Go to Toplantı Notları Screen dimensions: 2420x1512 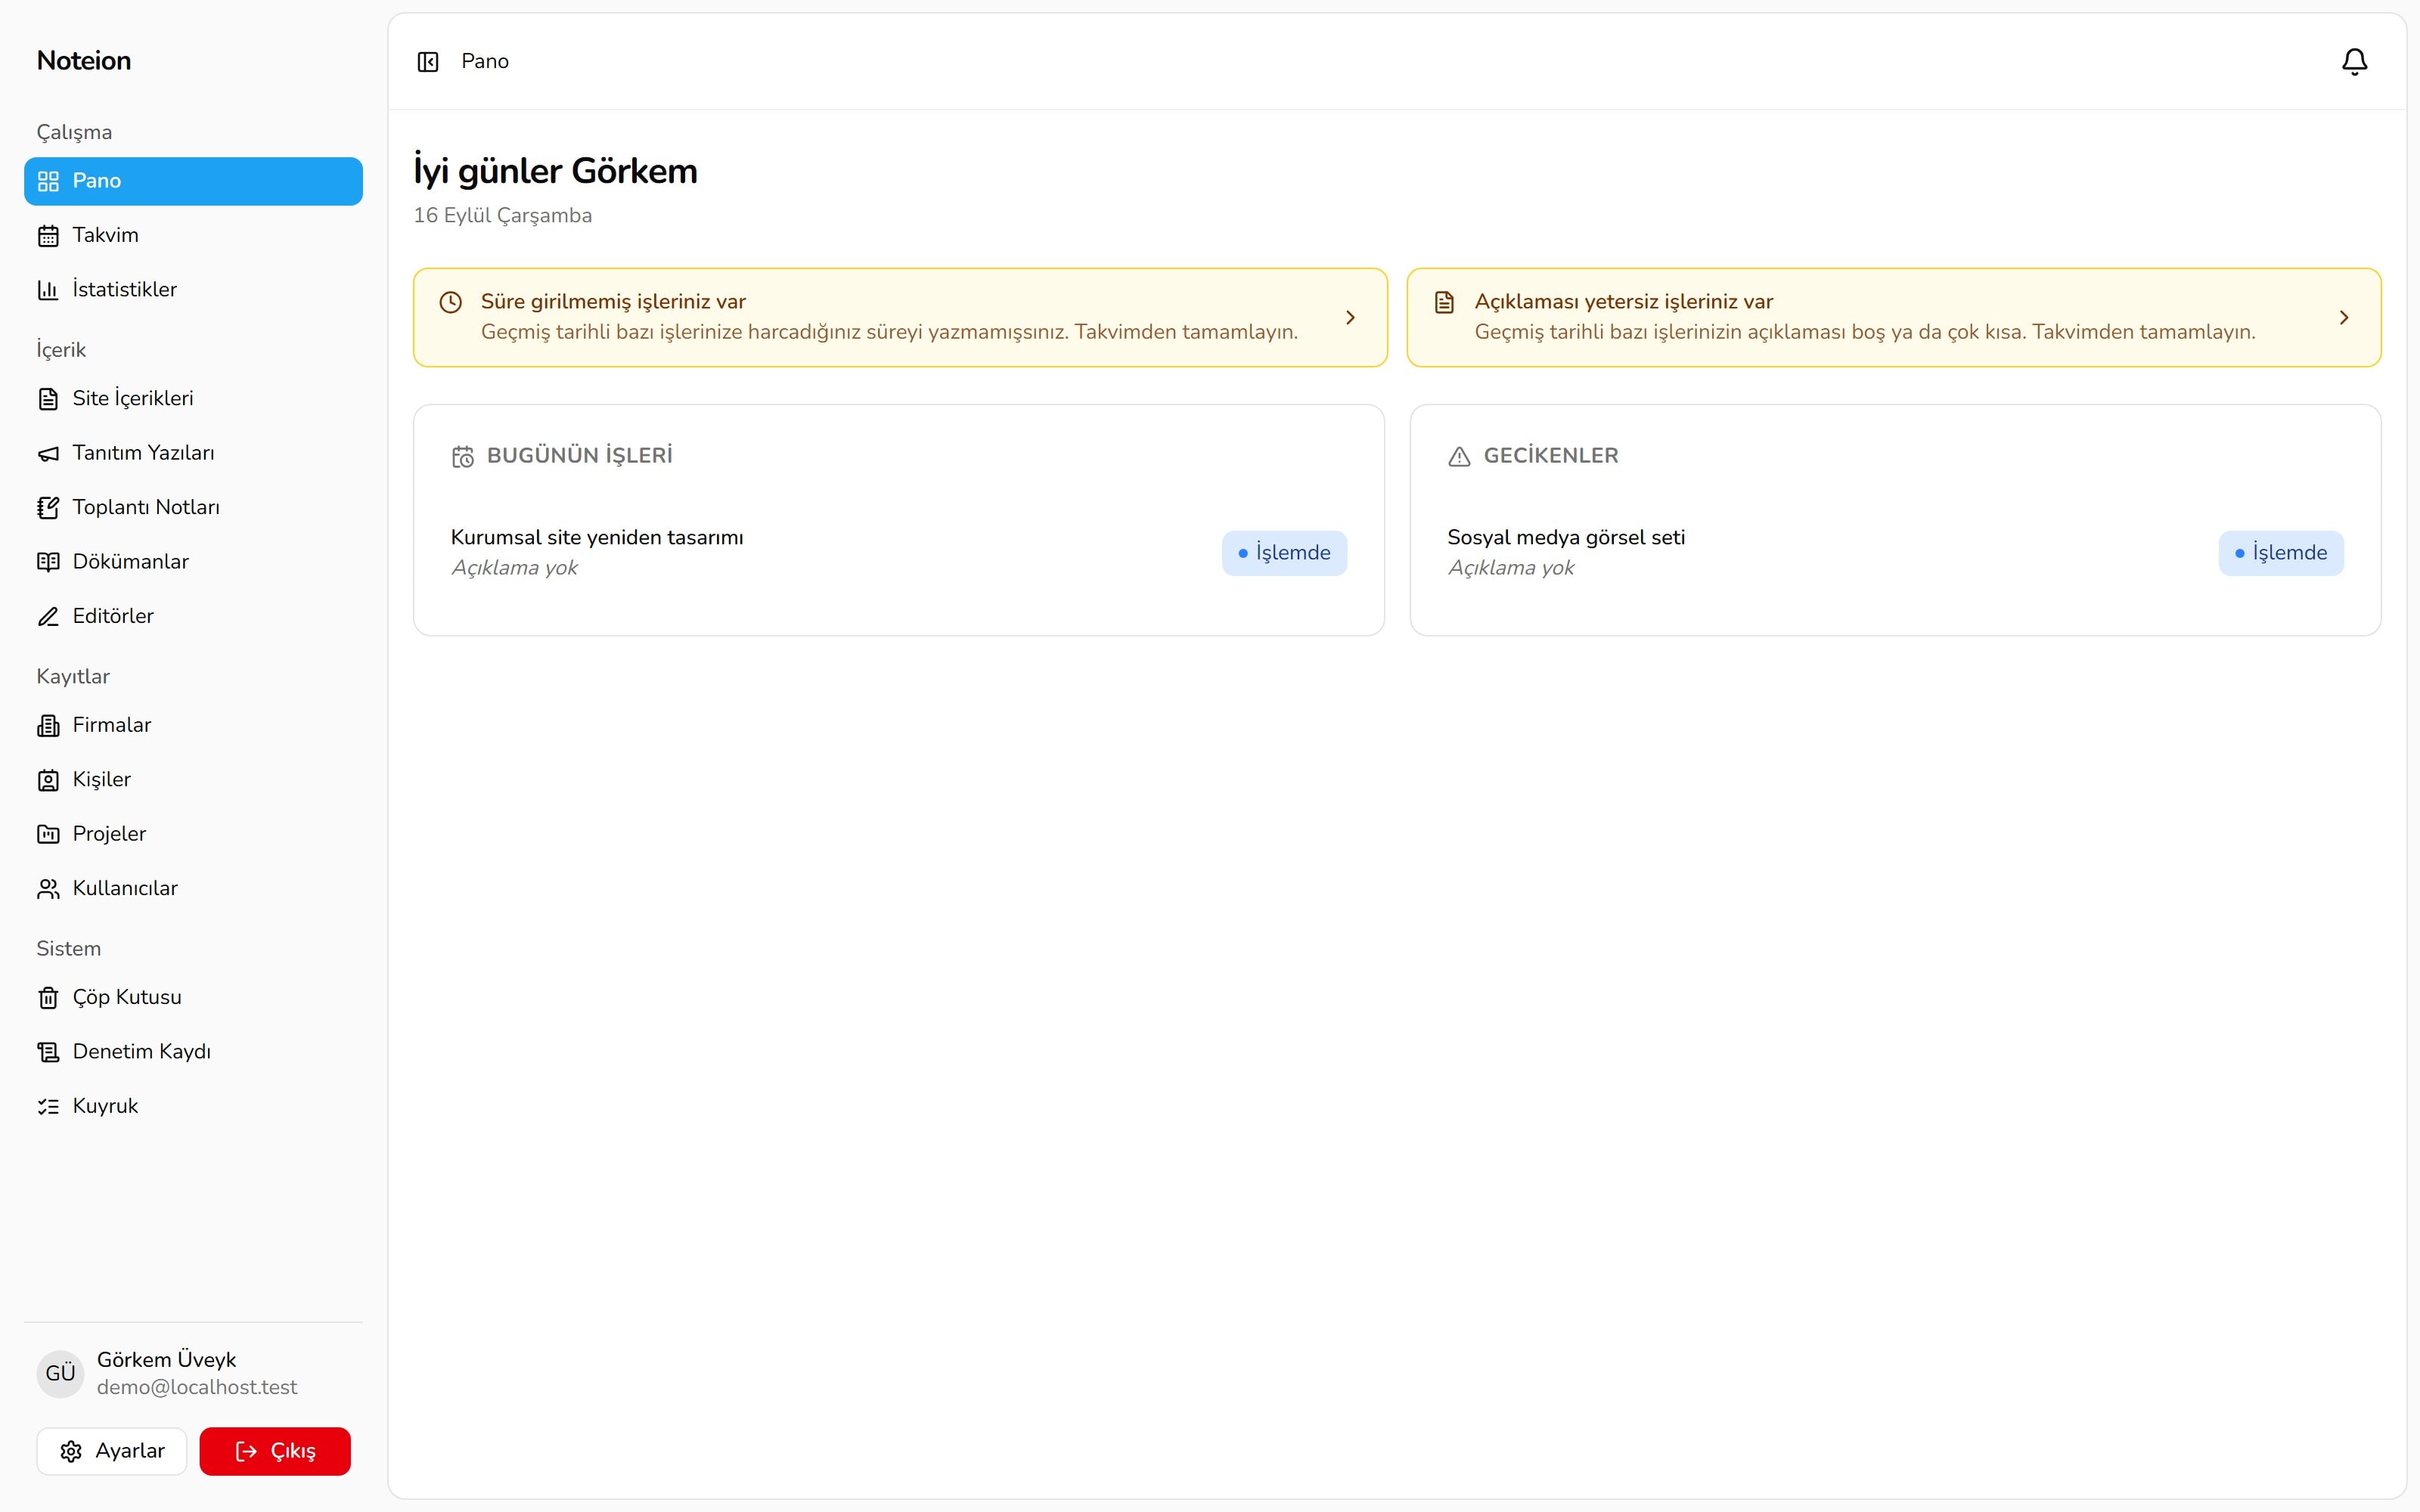coord(193,508)
